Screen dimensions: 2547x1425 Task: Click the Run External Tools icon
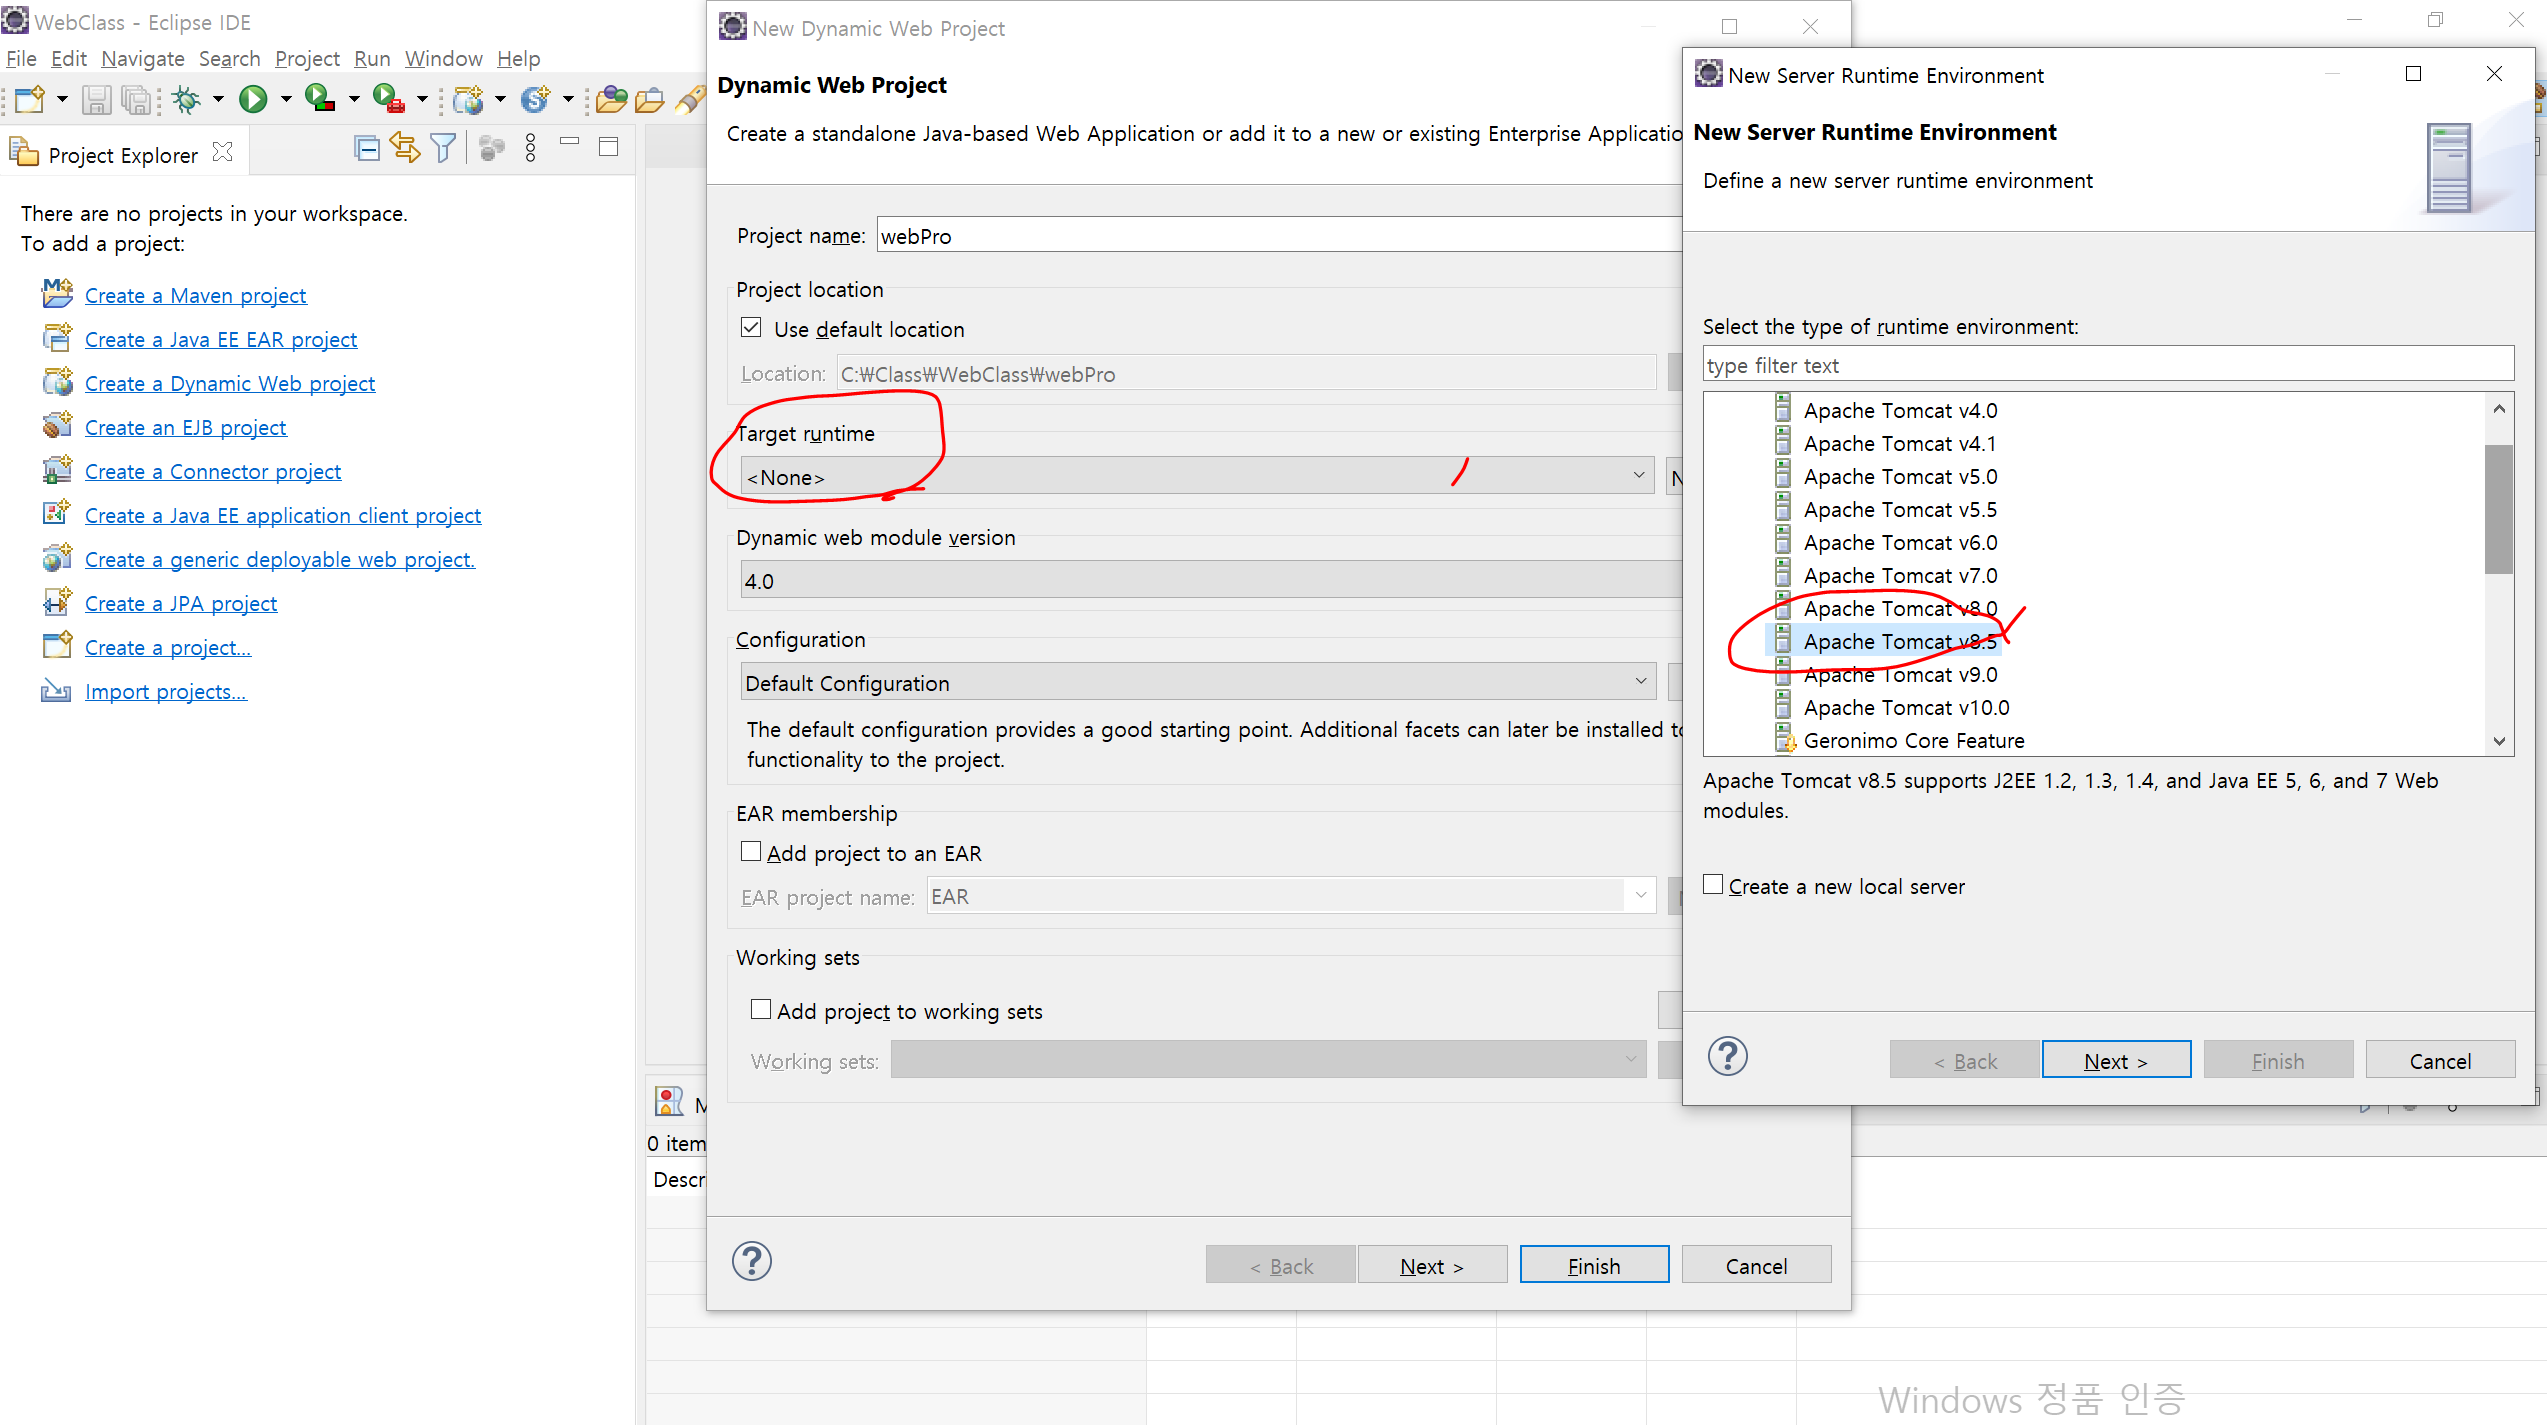388,98
